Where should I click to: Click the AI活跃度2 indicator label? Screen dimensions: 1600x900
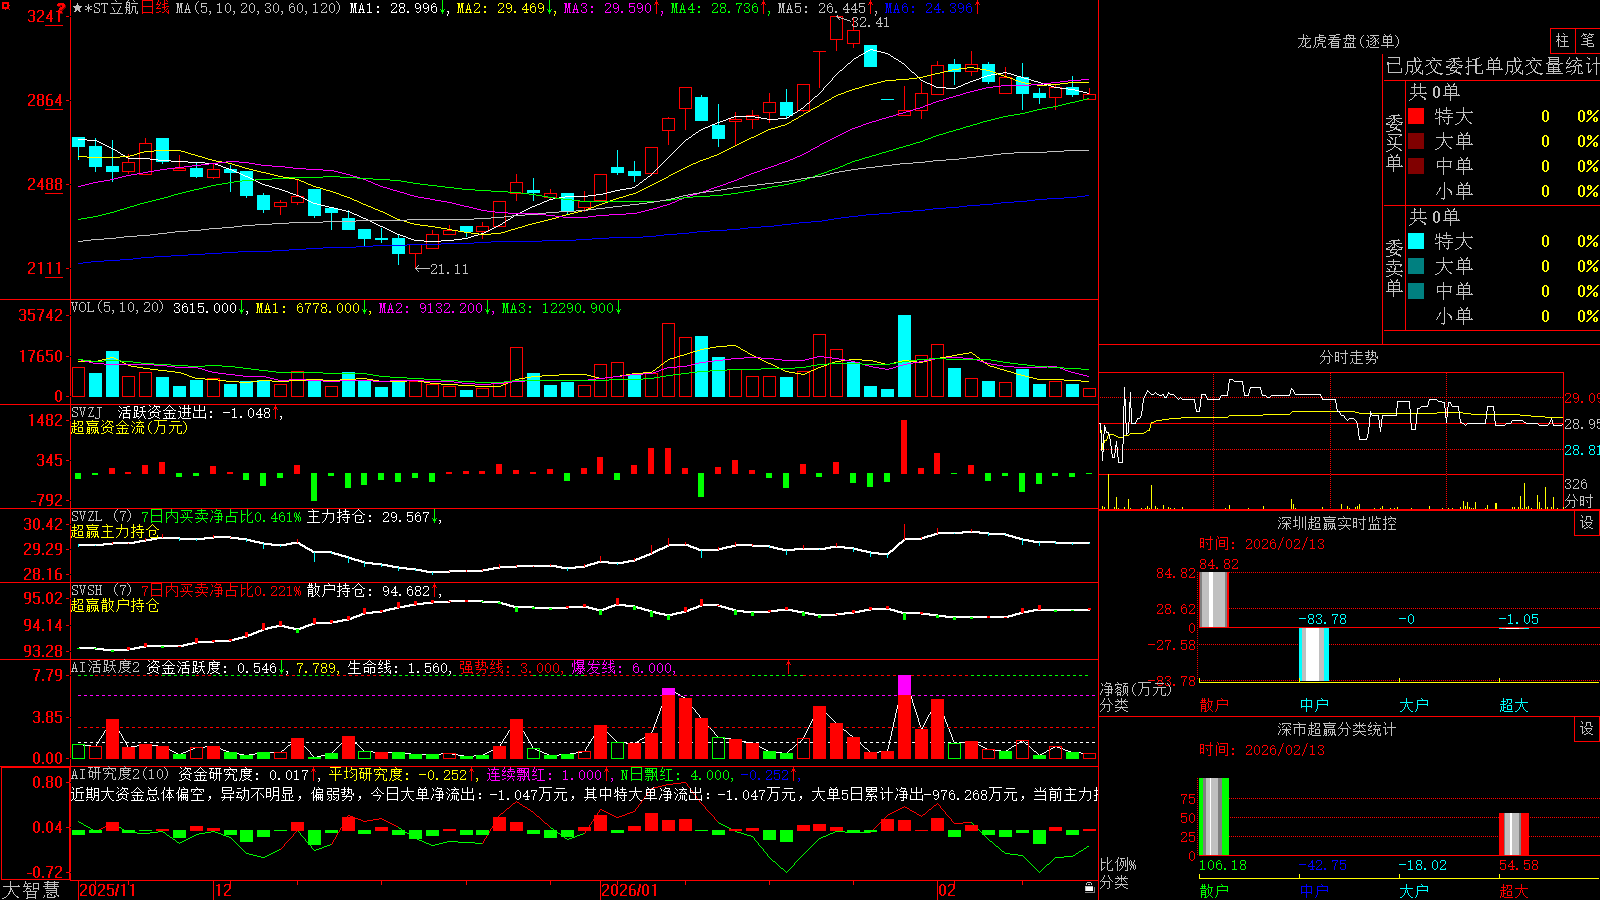106,667
